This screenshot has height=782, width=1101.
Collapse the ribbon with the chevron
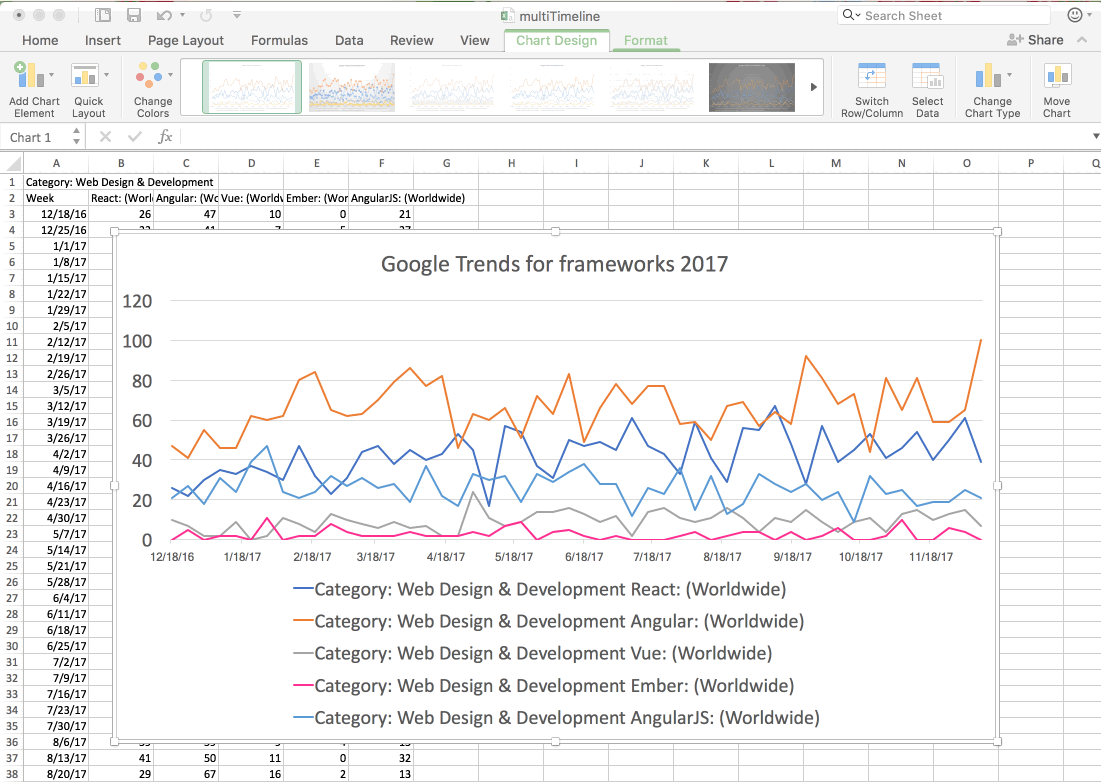pyautogui.click(x=1083, y=40)
